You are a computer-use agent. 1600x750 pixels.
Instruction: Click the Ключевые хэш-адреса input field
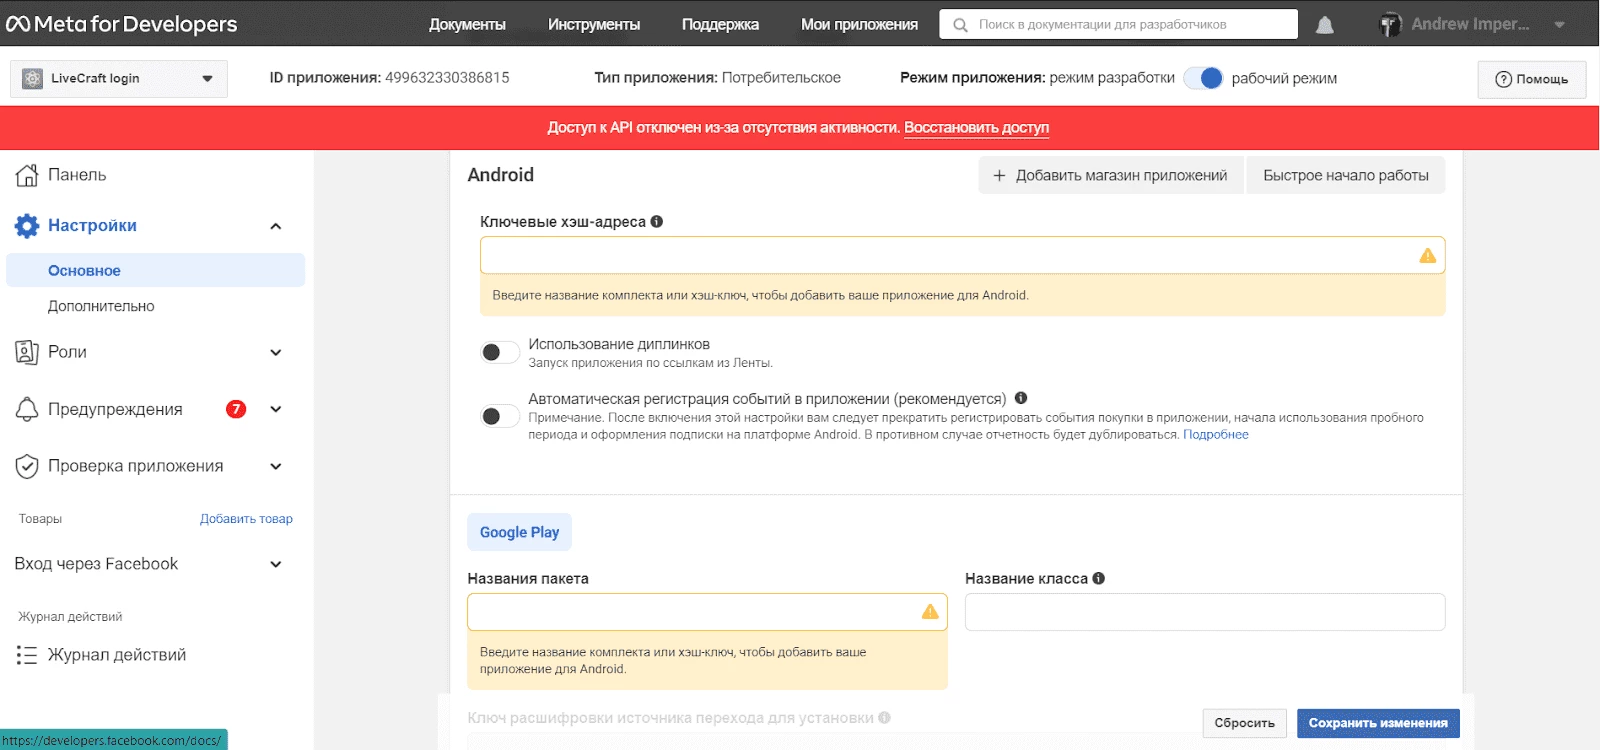click(x=962, y=256)
